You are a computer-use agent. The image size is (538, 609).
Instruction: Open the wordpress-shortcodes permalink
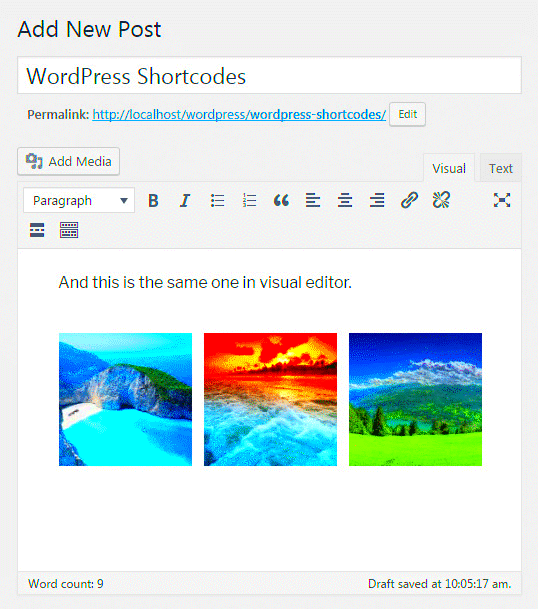pos(239,115)
